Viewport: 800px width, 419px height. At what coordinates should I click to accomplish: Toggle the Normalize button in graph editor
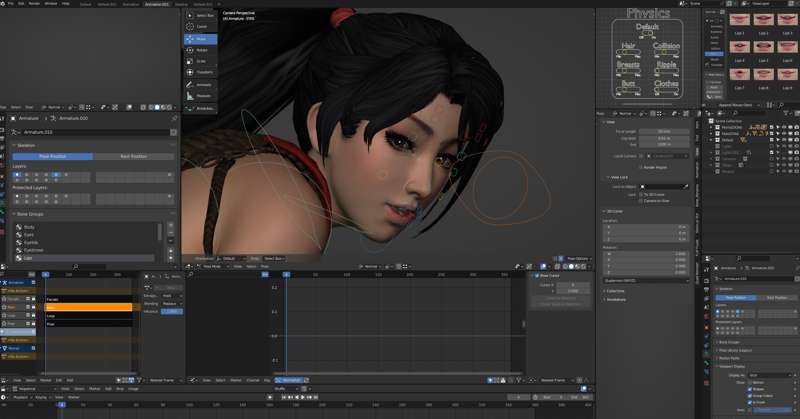pos(291,380)
